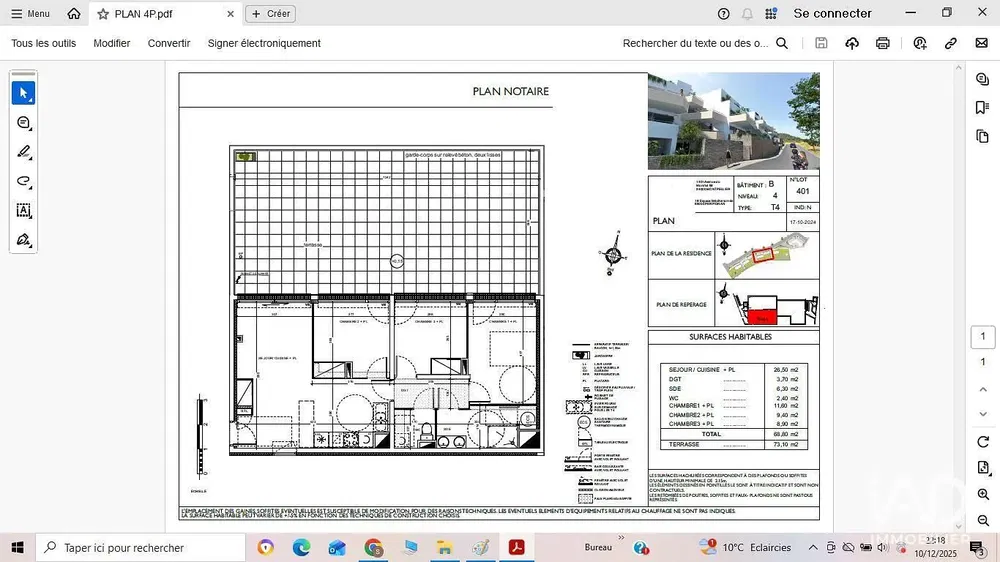1000x562 pixels.
Task: Print the document using printer icon
Action: click(x=883, y=44)
